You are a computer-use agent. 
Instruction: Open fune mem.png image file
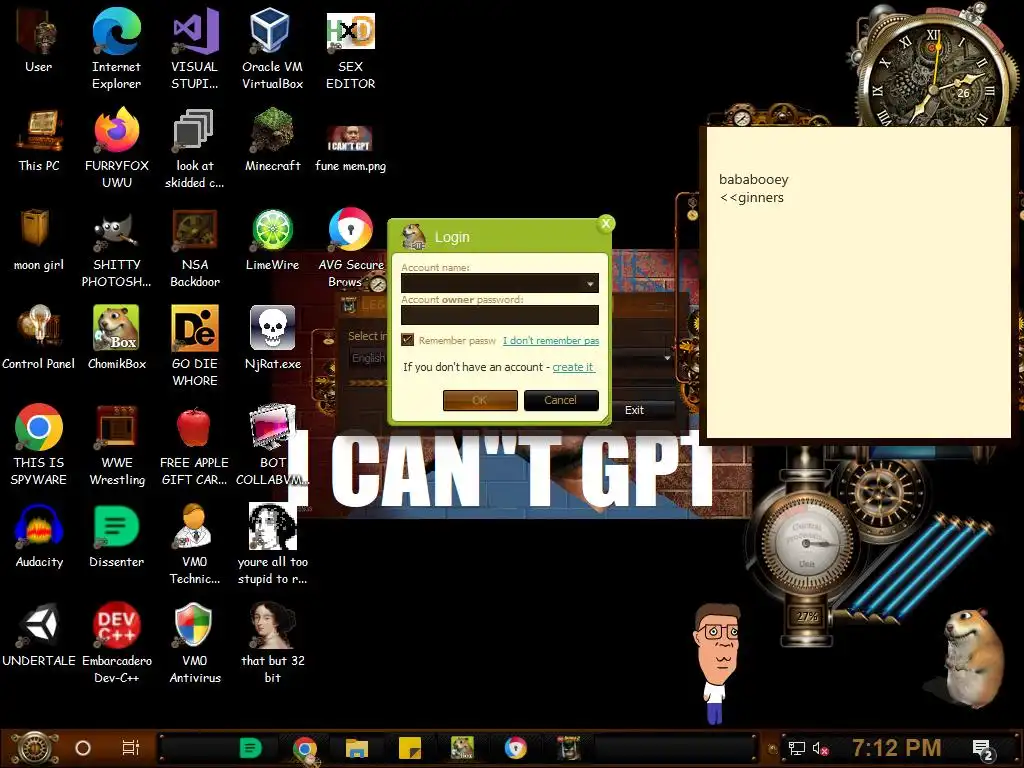(351, 148)
